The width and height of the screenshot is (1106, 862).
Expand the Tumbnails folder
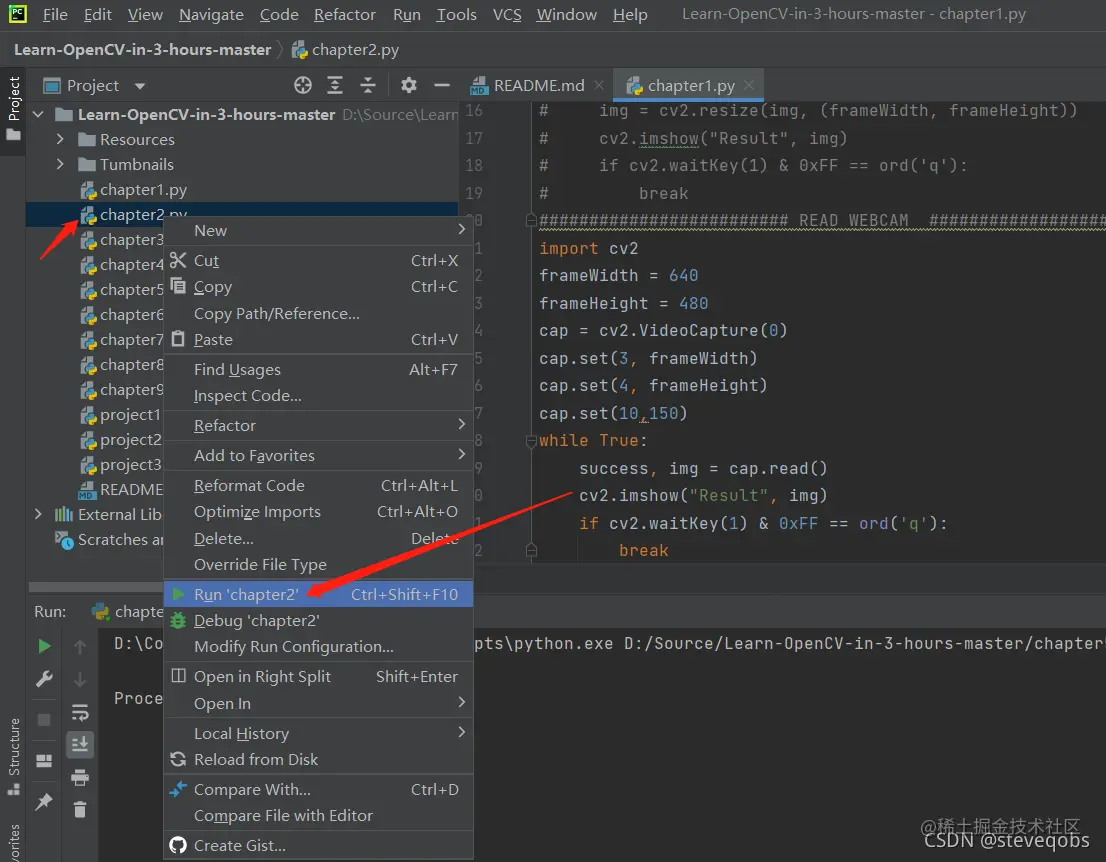coord(60,164)
